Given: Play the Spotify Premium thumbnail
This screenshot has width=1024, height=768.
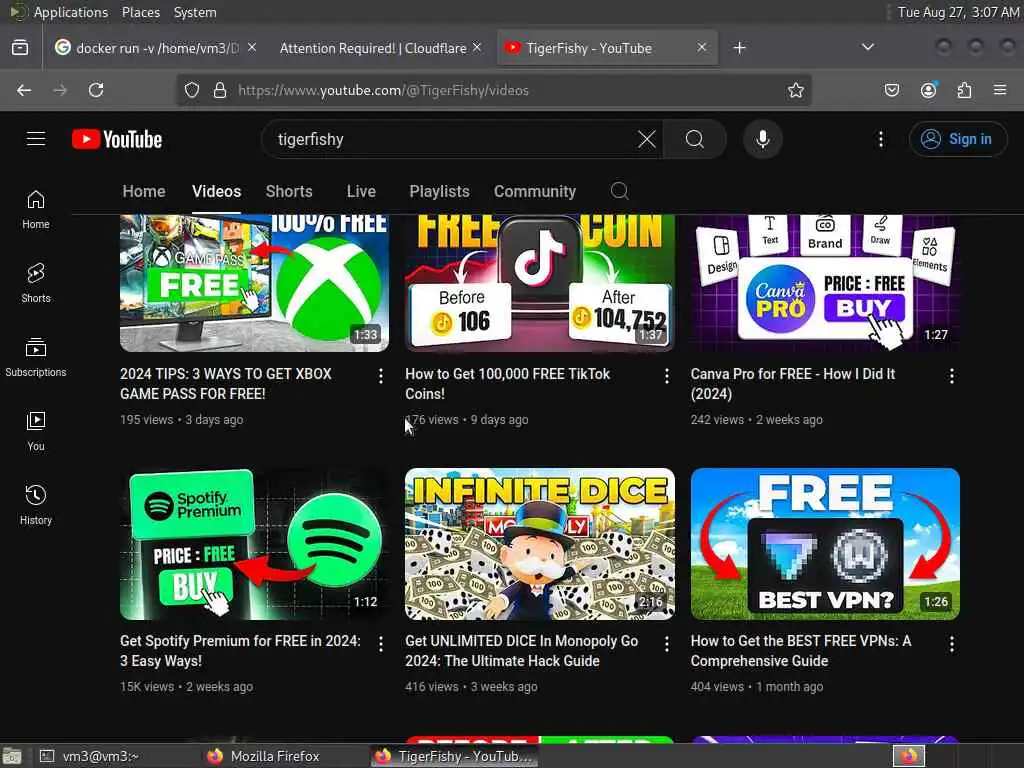Looking at the screenshot, I should (x=254, y=544).
